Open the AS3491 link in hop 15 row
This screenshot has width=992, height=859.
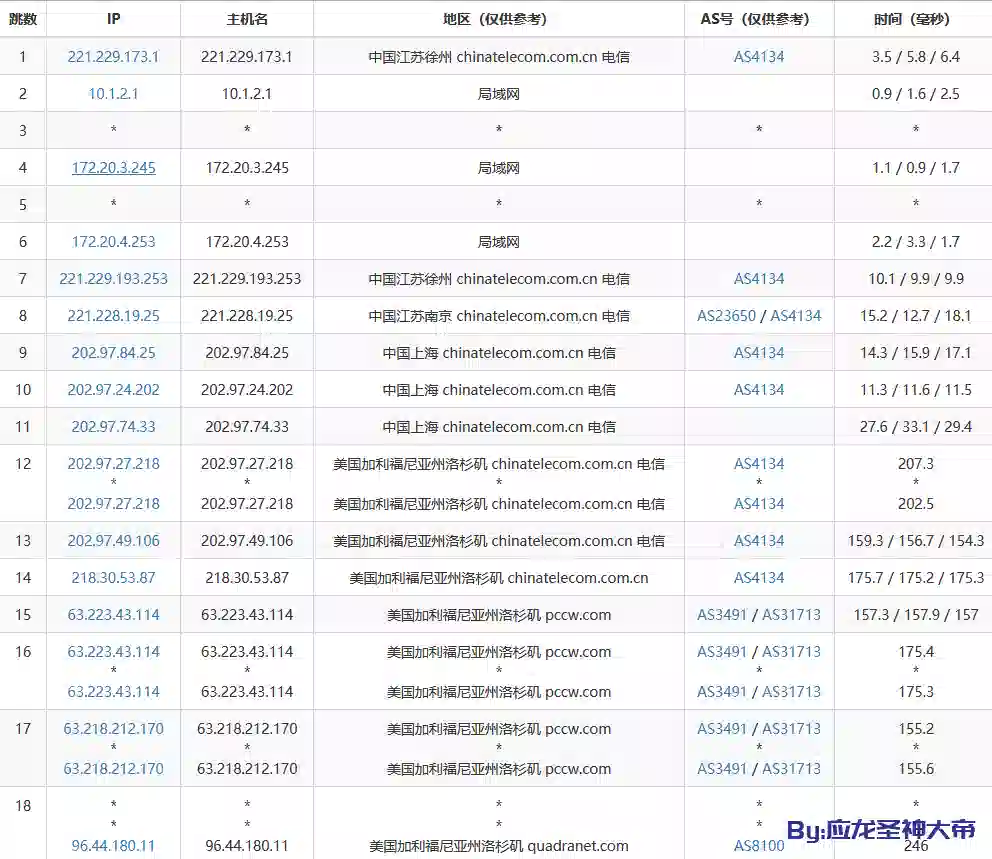point(722,615)
